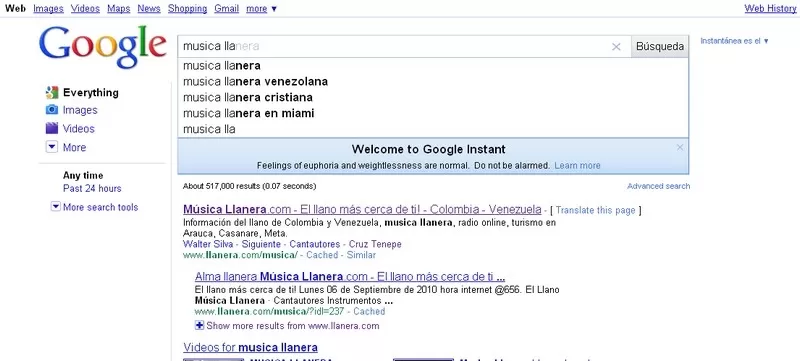The height and width of the screenshot is (361, 800).
Task: Open the Walter Silva sitelink
Action: (x=208, y=244)
